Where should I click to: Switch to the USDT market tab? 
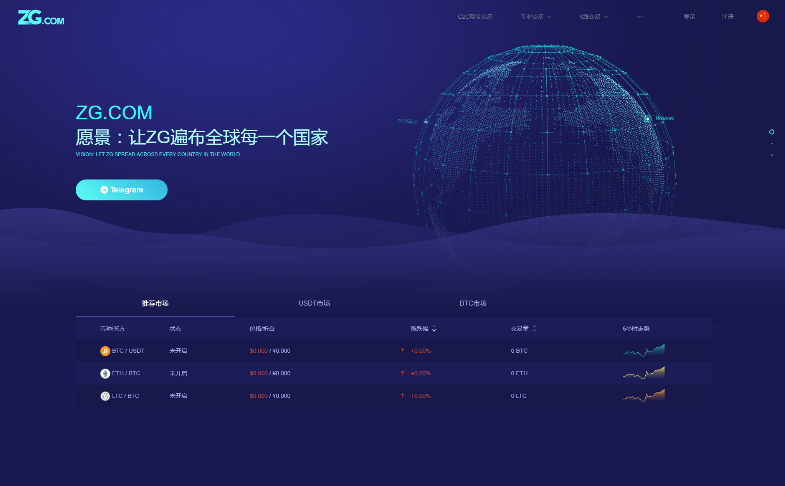point(314,303)
